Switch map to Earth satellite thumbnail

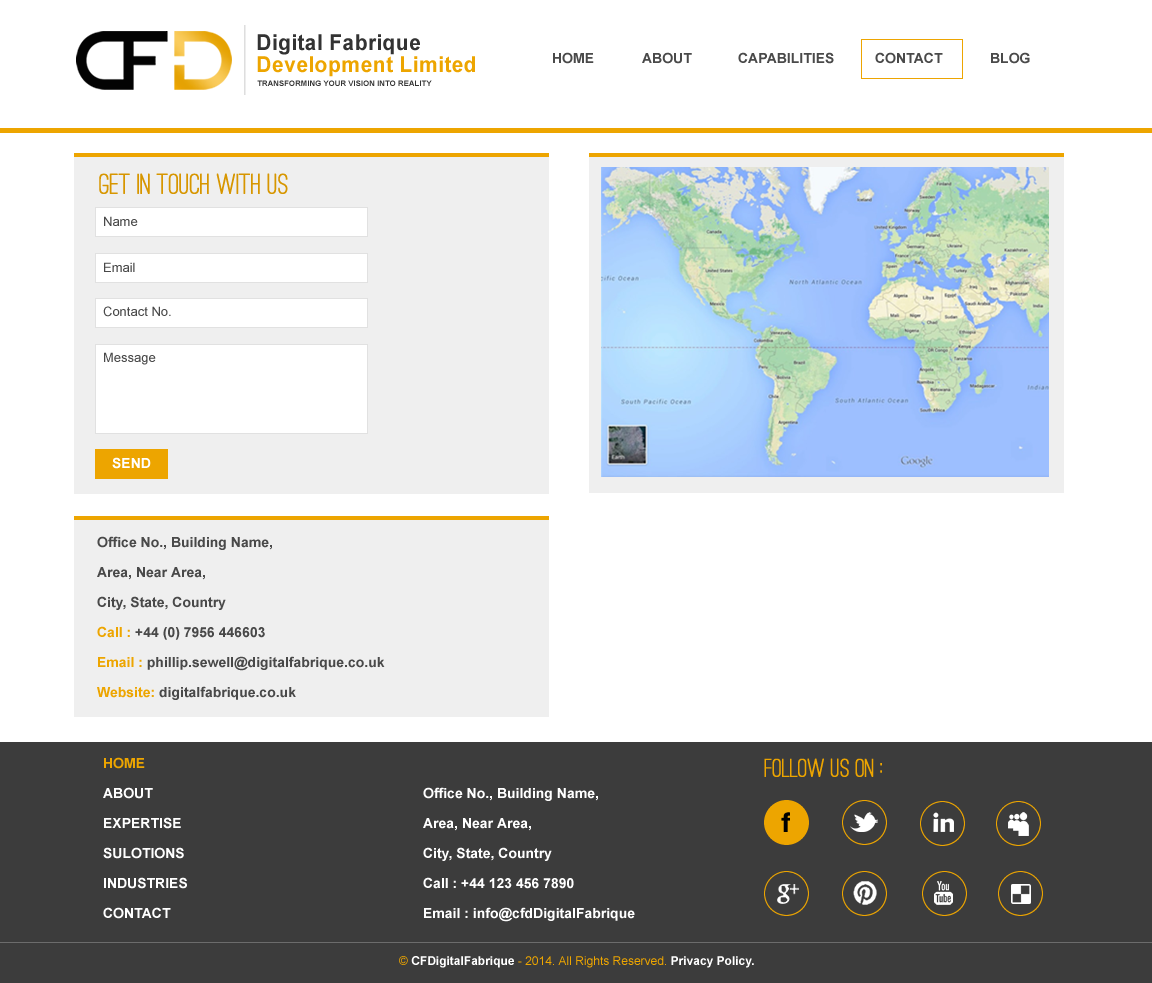(627, 445)
